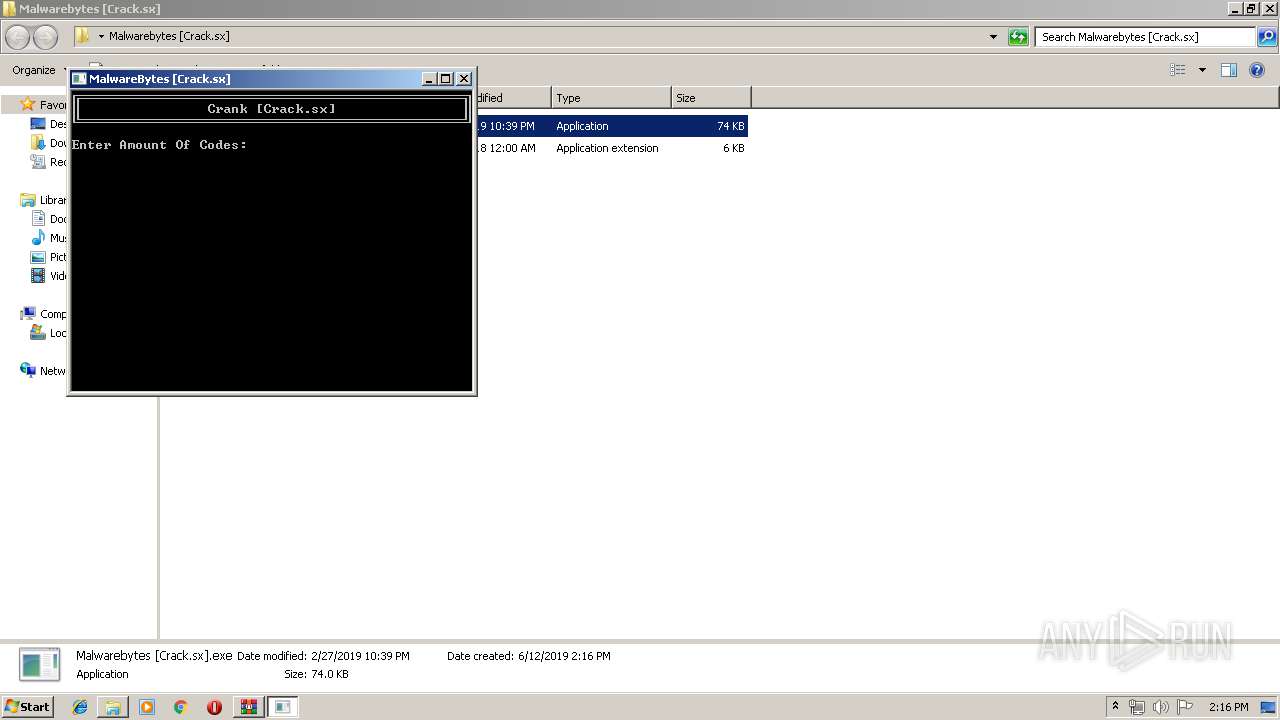Click the green refresh button beside address bar
The image size is (1280, 720).
(x=1018, y=37)
